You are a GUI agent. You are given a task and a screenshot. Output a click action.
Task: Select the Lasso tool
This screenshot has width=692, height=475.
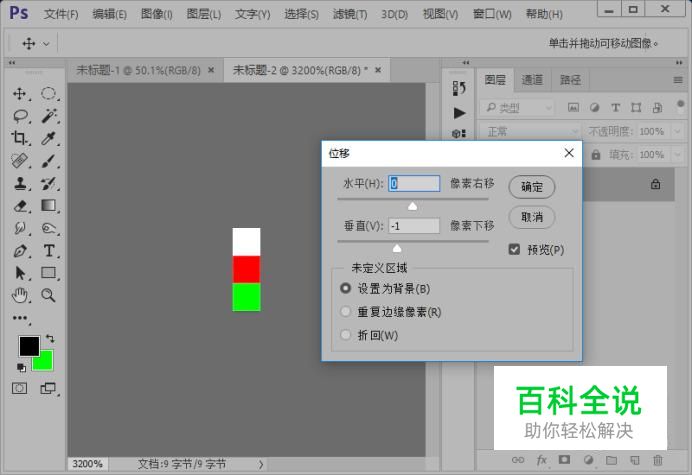pyautogui.click(x=19, y=116)
